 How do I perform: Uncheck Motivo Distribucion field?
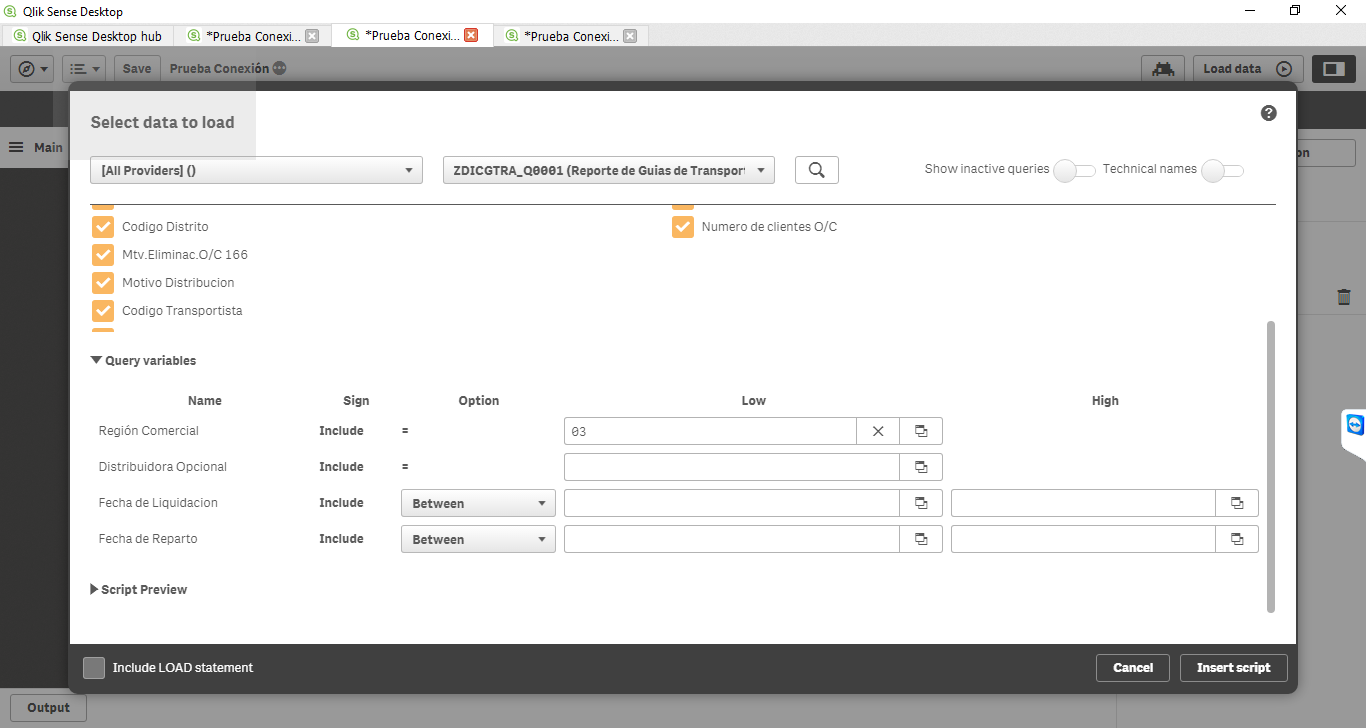(103, 283)
